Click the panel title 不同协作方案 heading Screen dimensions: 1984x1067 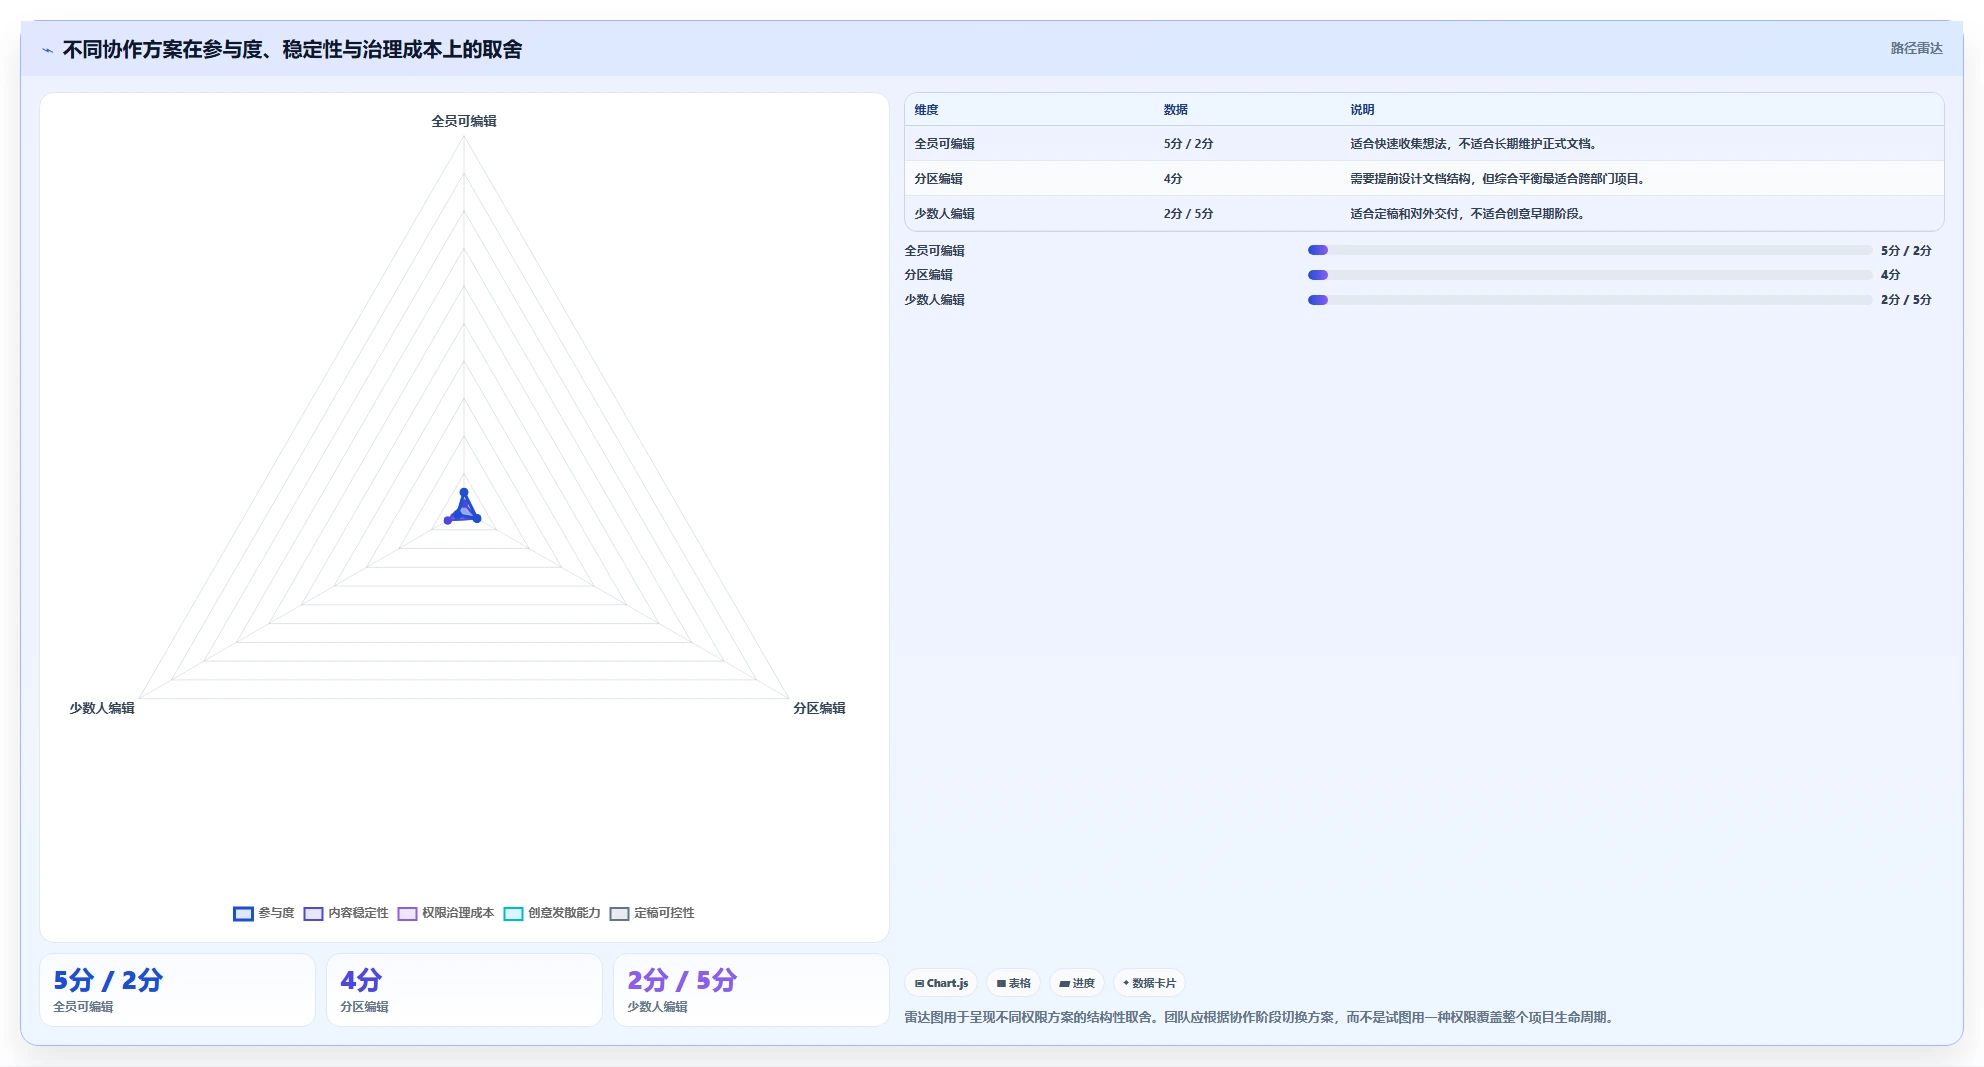tap(292, 50)
